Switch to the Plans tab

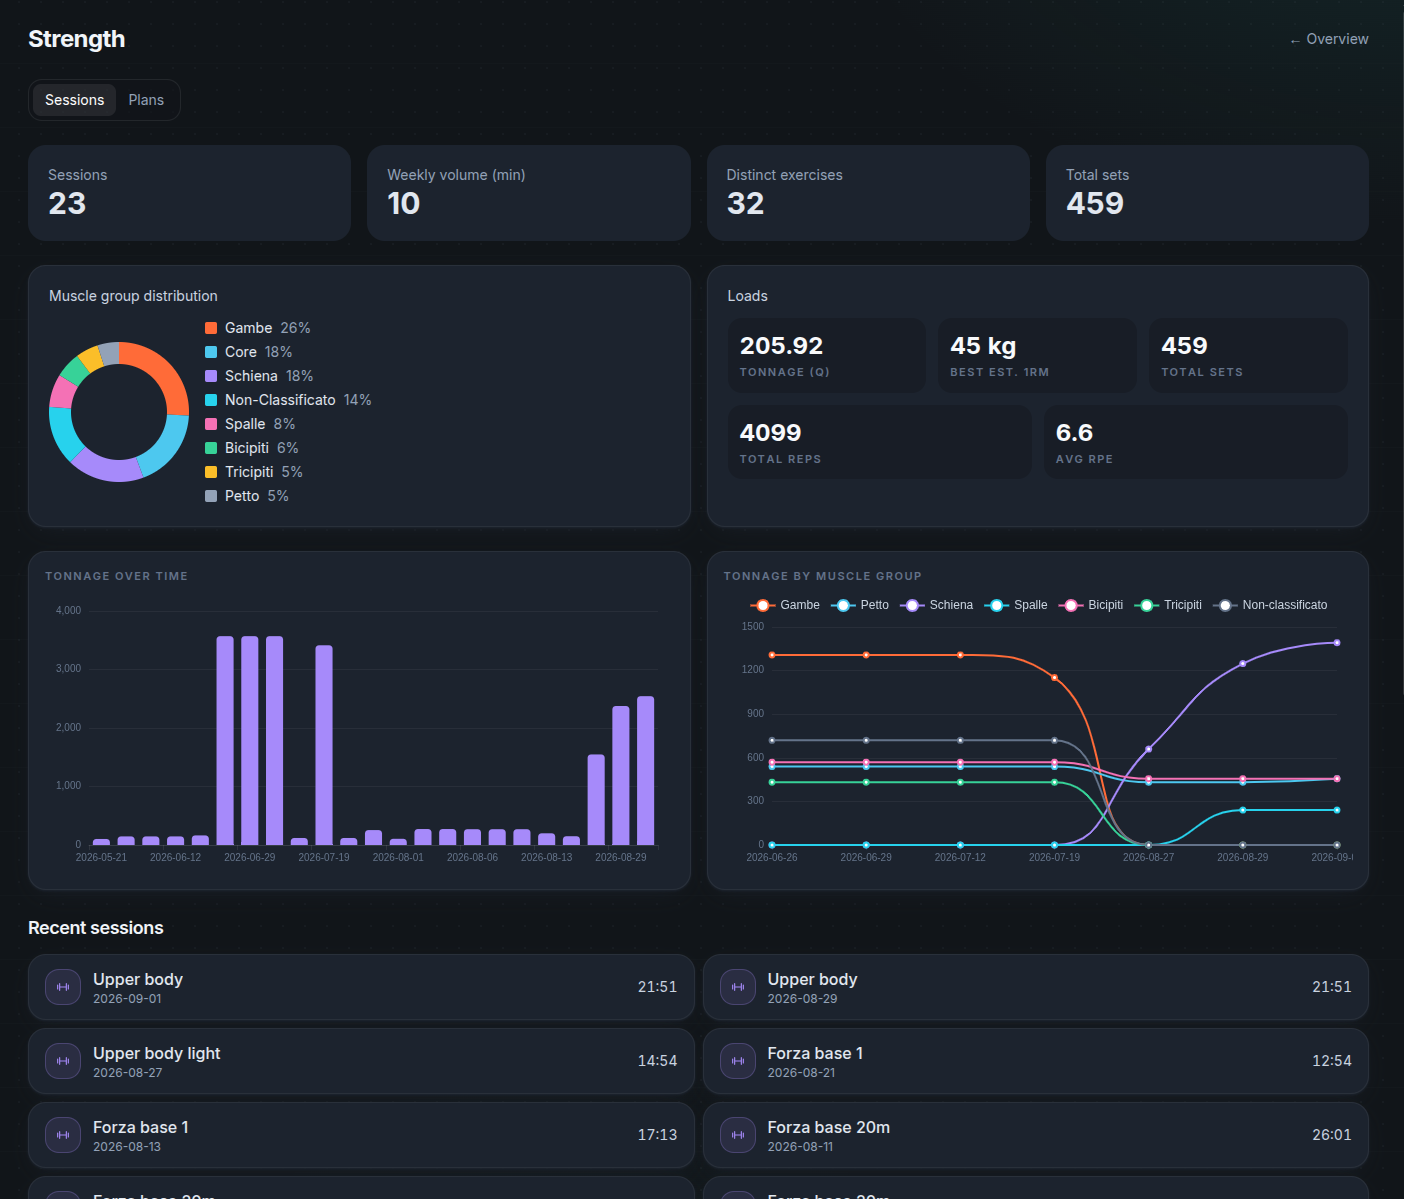click(x=146, y=100)
